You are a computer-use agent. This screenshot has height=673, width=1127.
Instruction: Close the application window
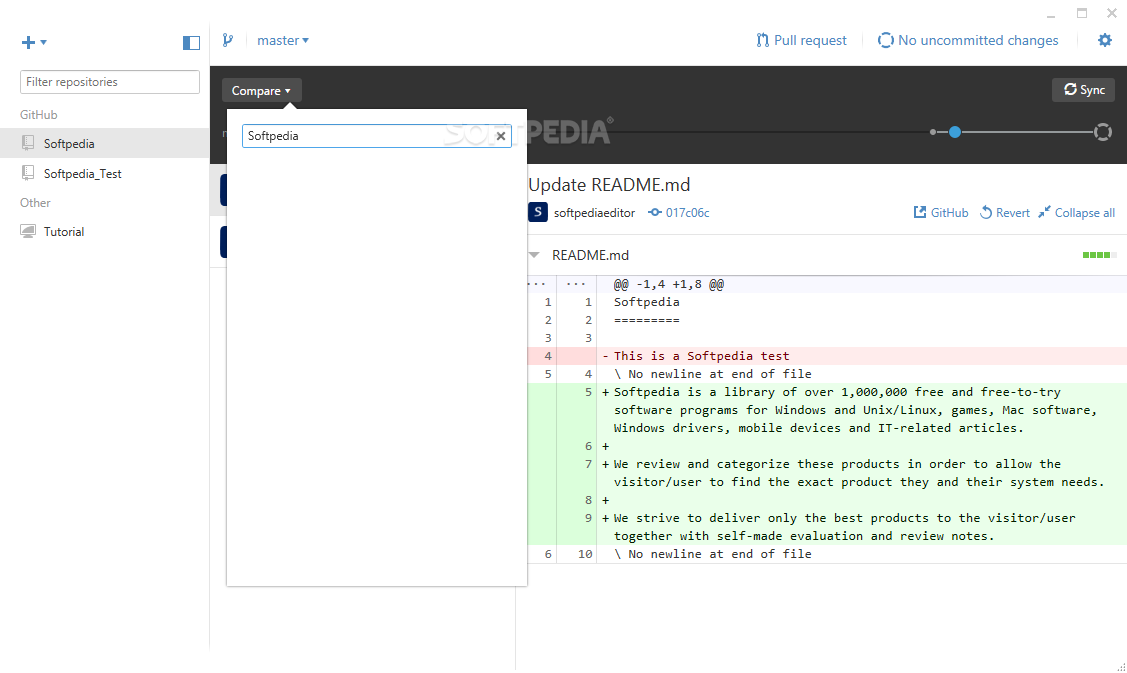pyautogui.click(x=1112, y=14)
